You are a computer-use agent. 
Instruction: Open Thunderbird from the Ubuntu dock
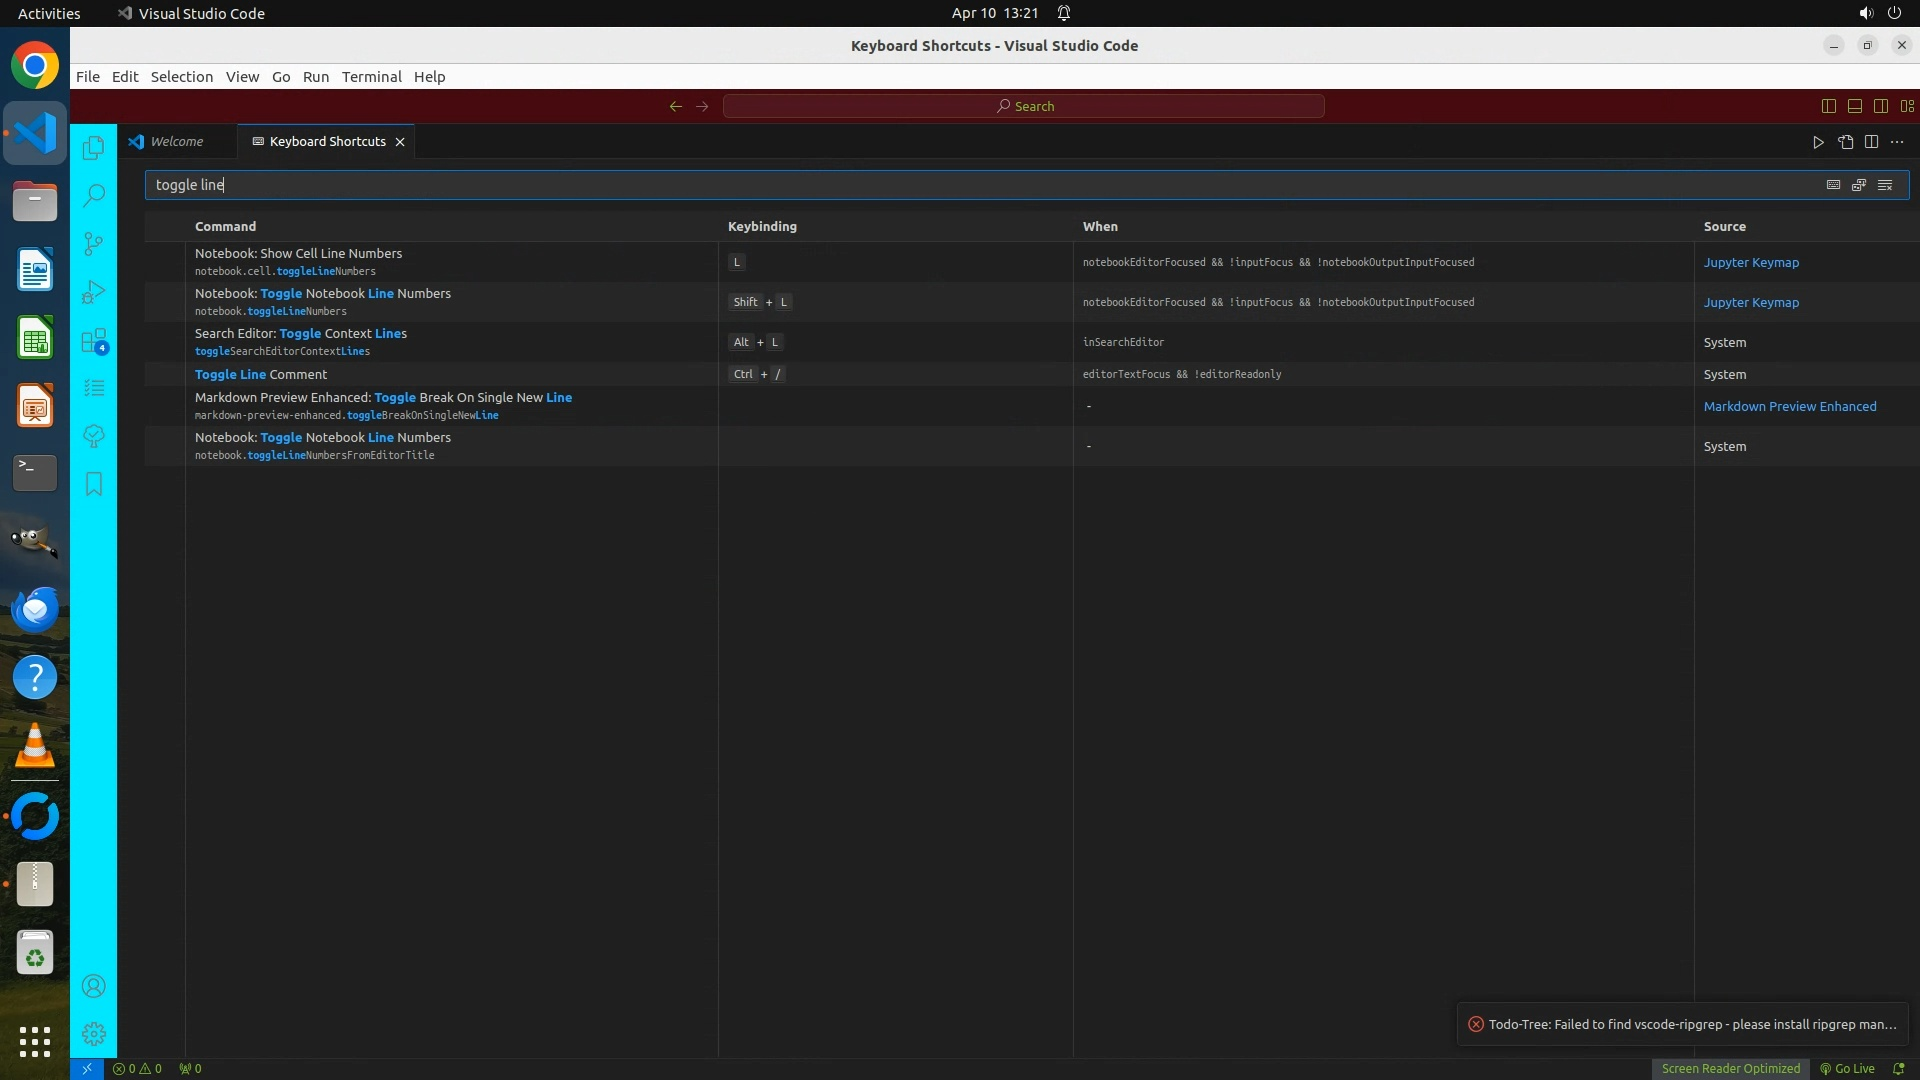(x=35, y=609)
